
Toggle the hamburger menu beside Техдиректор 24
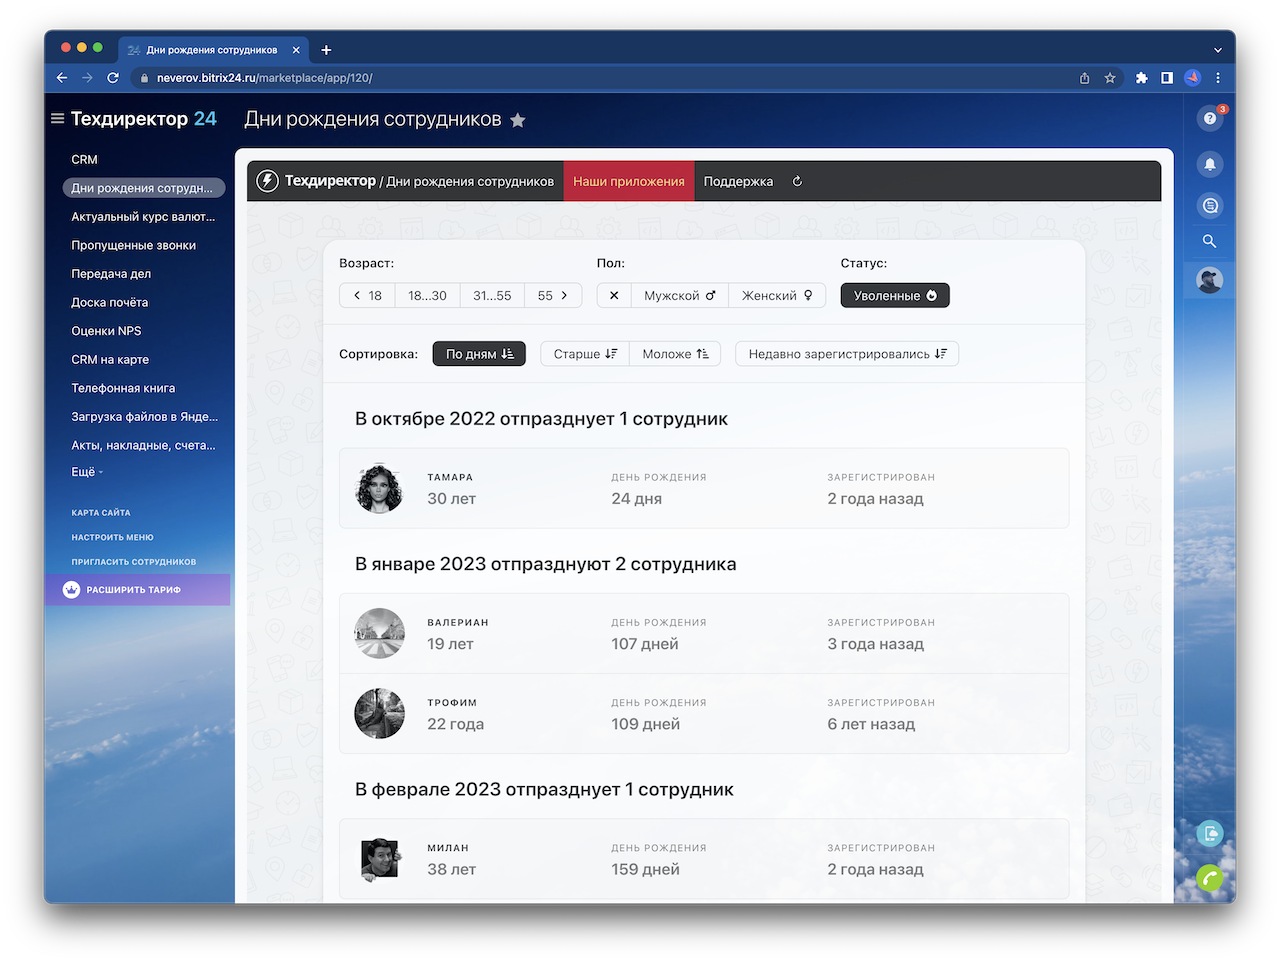coord(58,119)
